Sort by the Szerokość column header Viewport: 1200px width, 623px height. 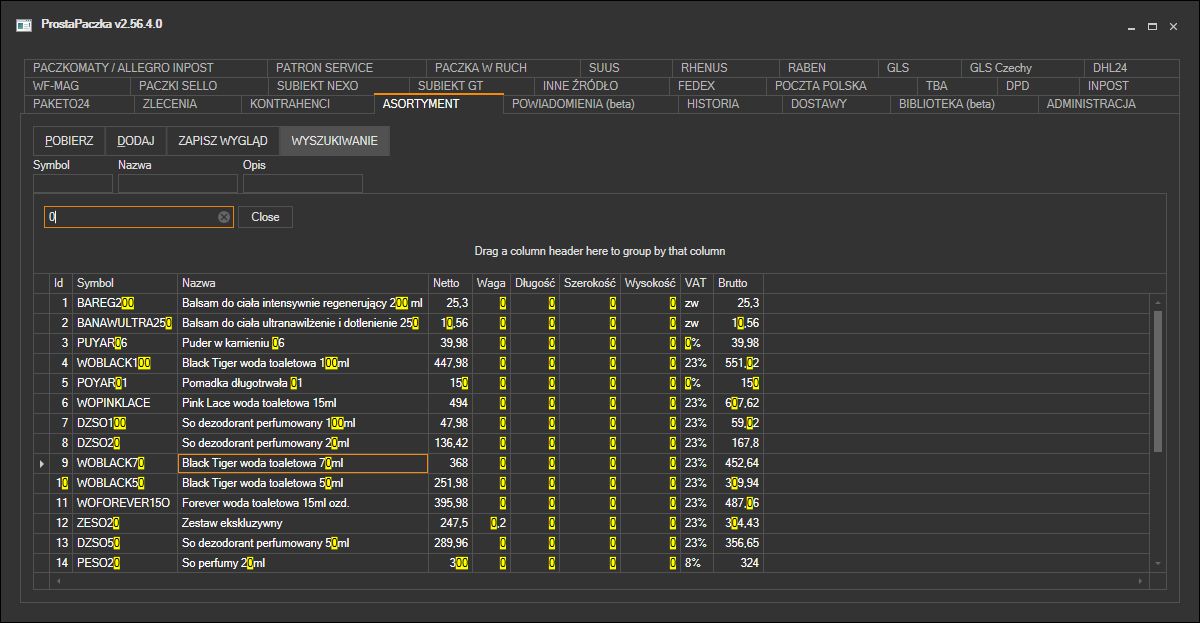point(590,283)
